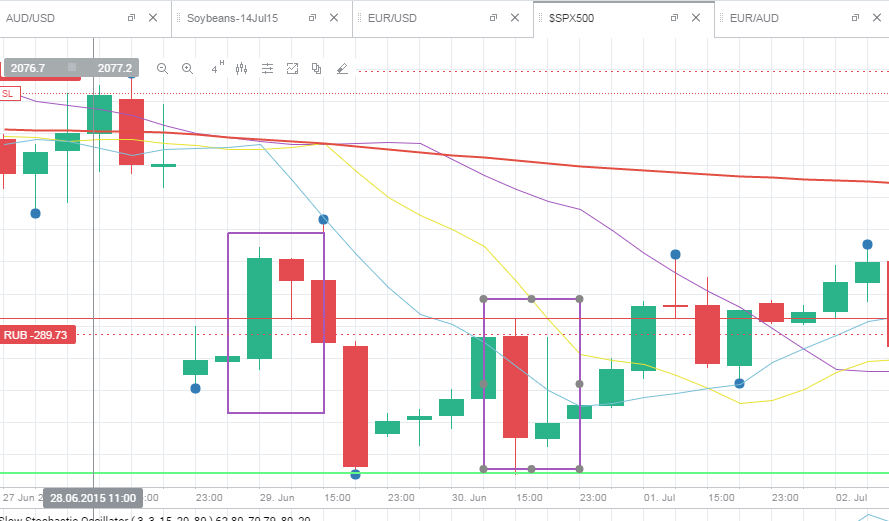Pop out the EUR/USD tab window
The width and height of the screenshot is (889, 521).
click(x=493, y=18)
